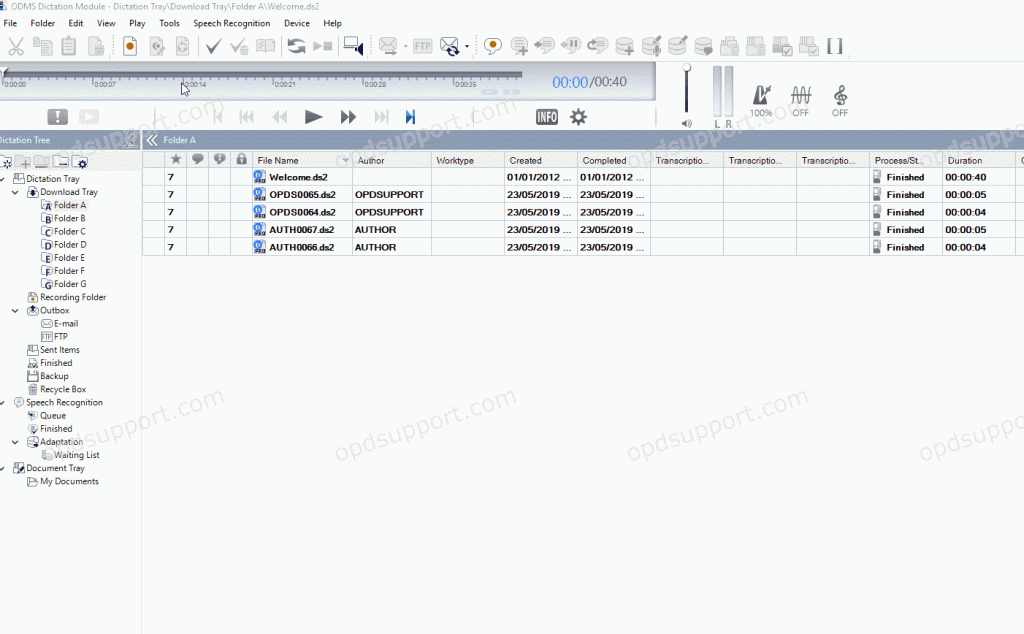The height and width of the screenshot is (634, 1024).
Task: Toggle the speaker mute icon
Action: 685,123
